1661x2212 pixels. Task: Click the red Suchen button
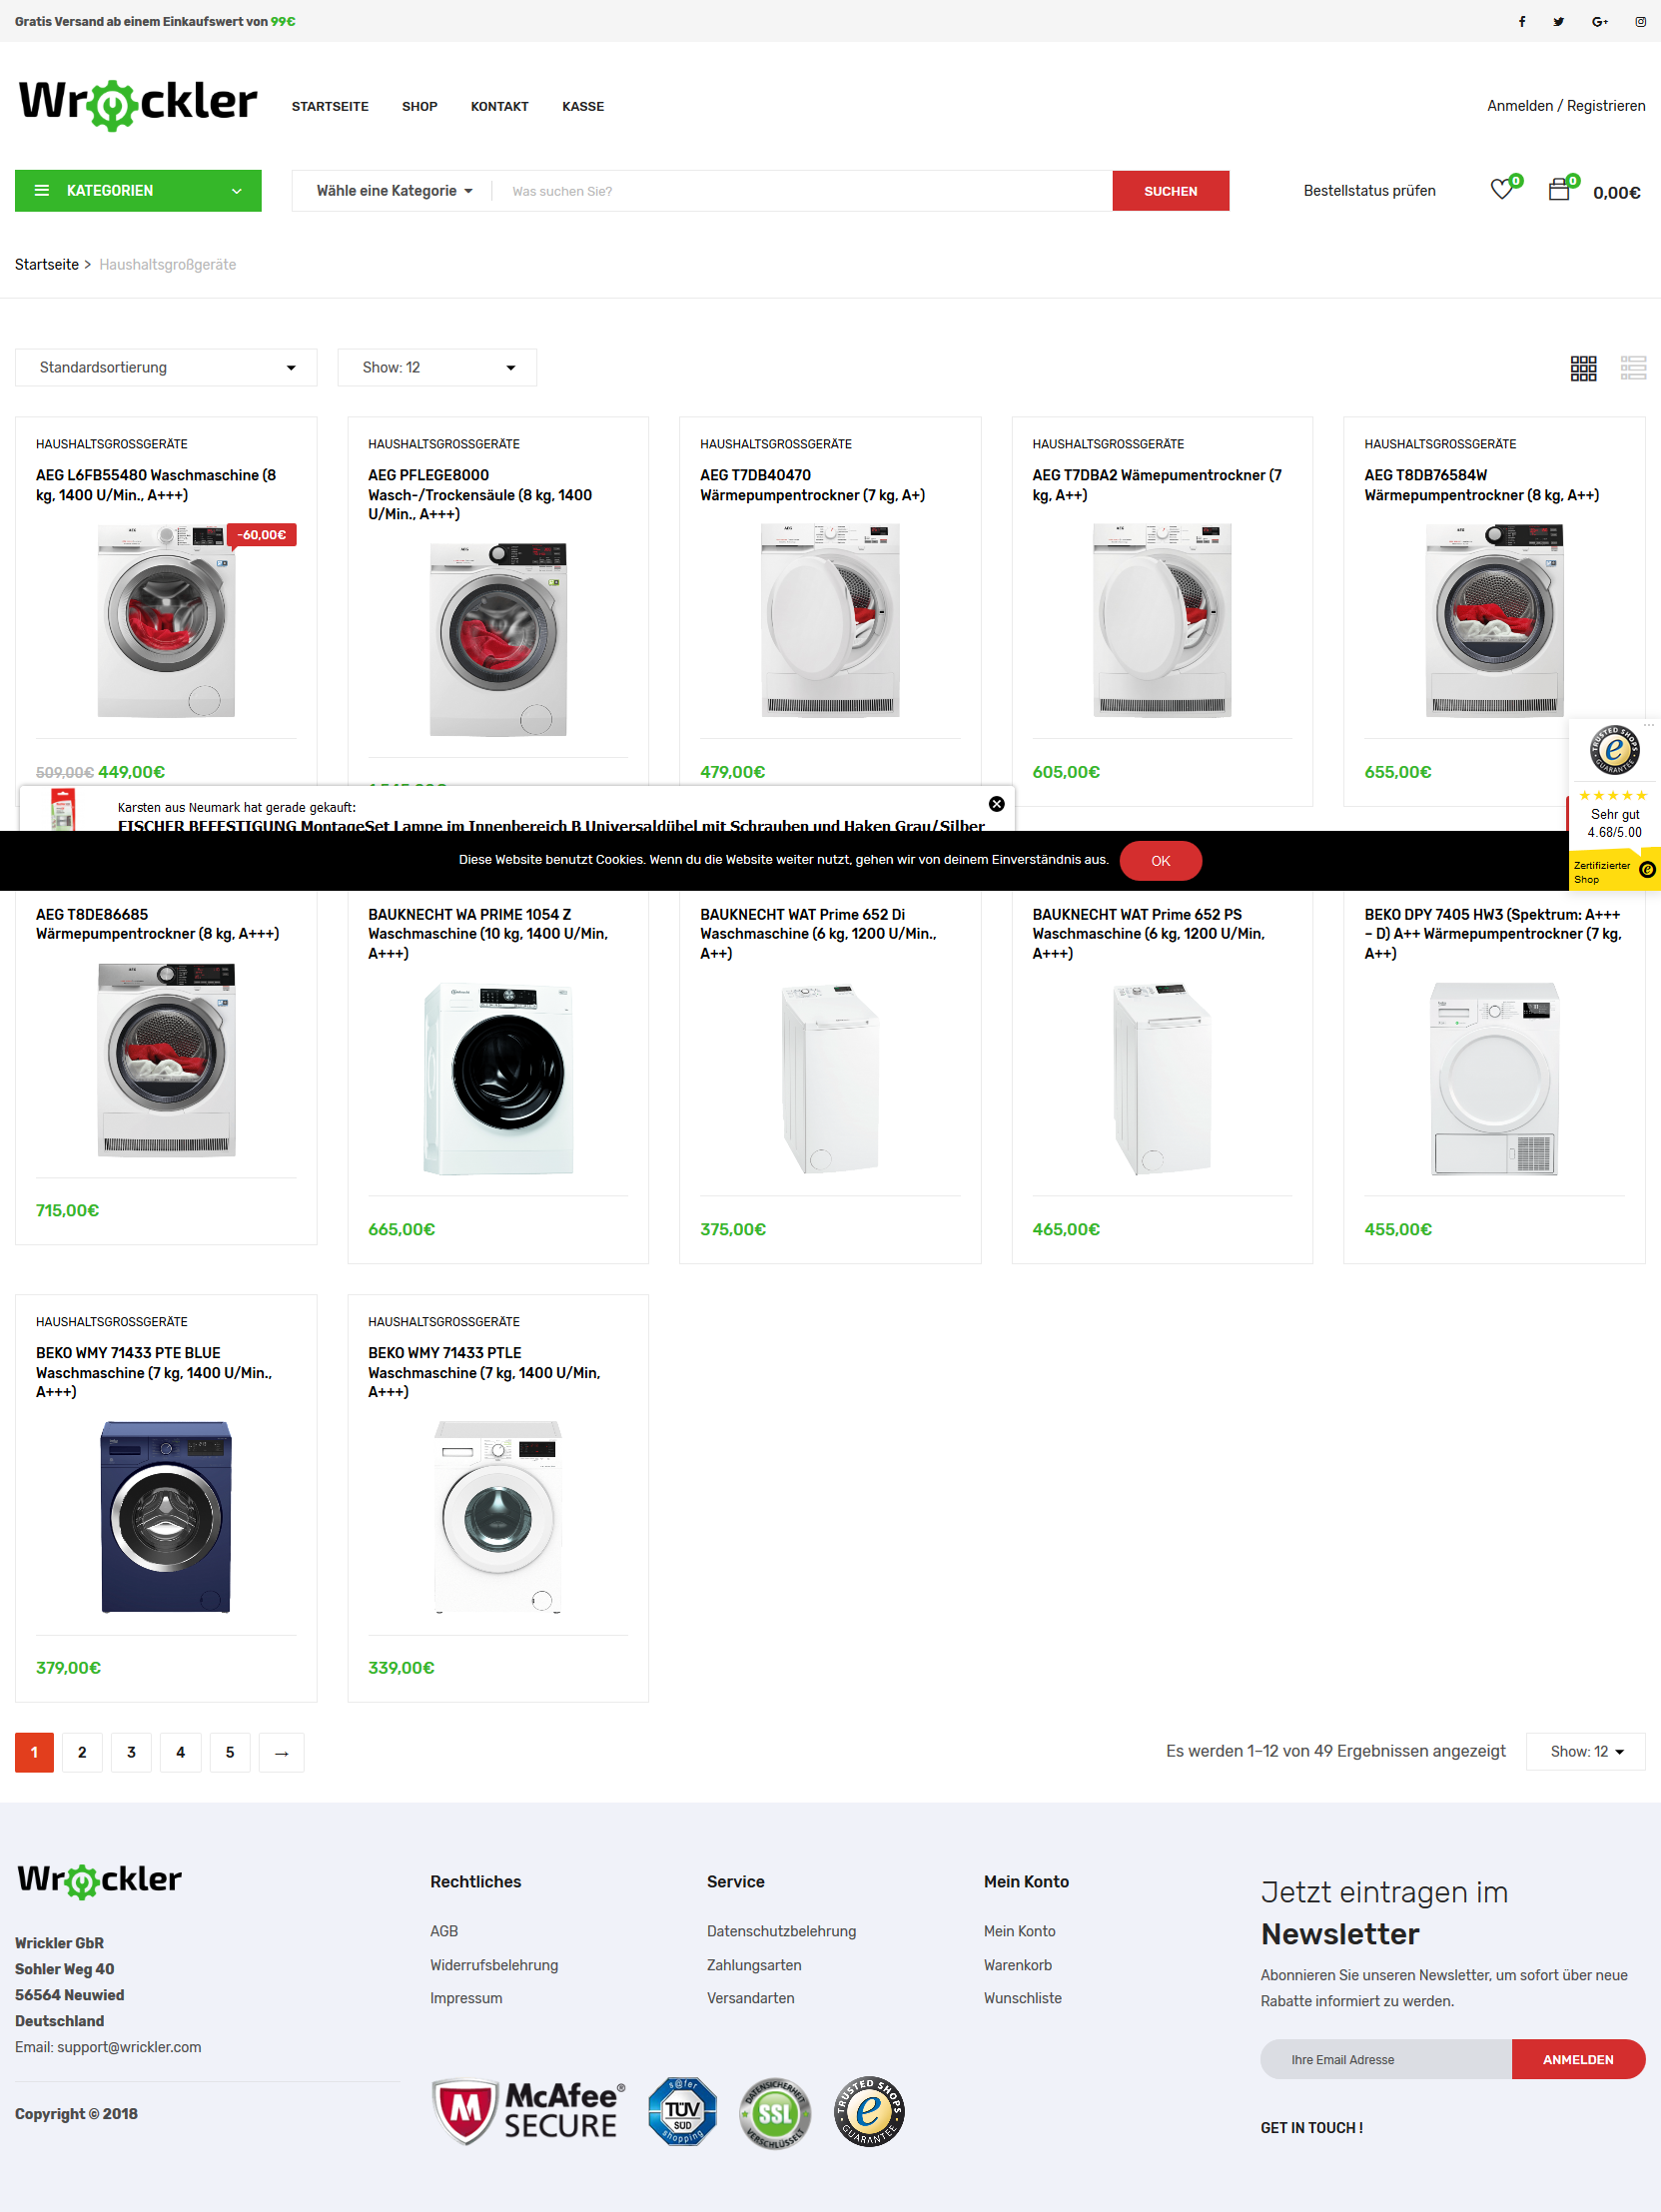(1170, 191)
